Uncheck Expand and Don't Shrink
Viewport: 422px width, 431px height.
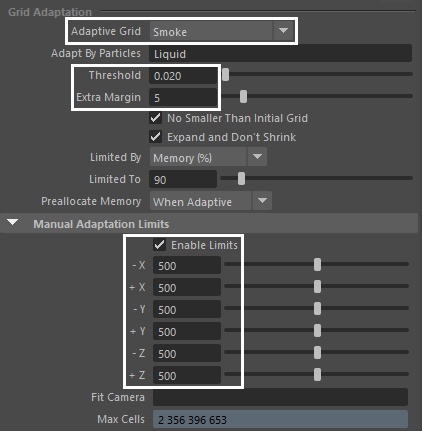click(x=156, y=137)
